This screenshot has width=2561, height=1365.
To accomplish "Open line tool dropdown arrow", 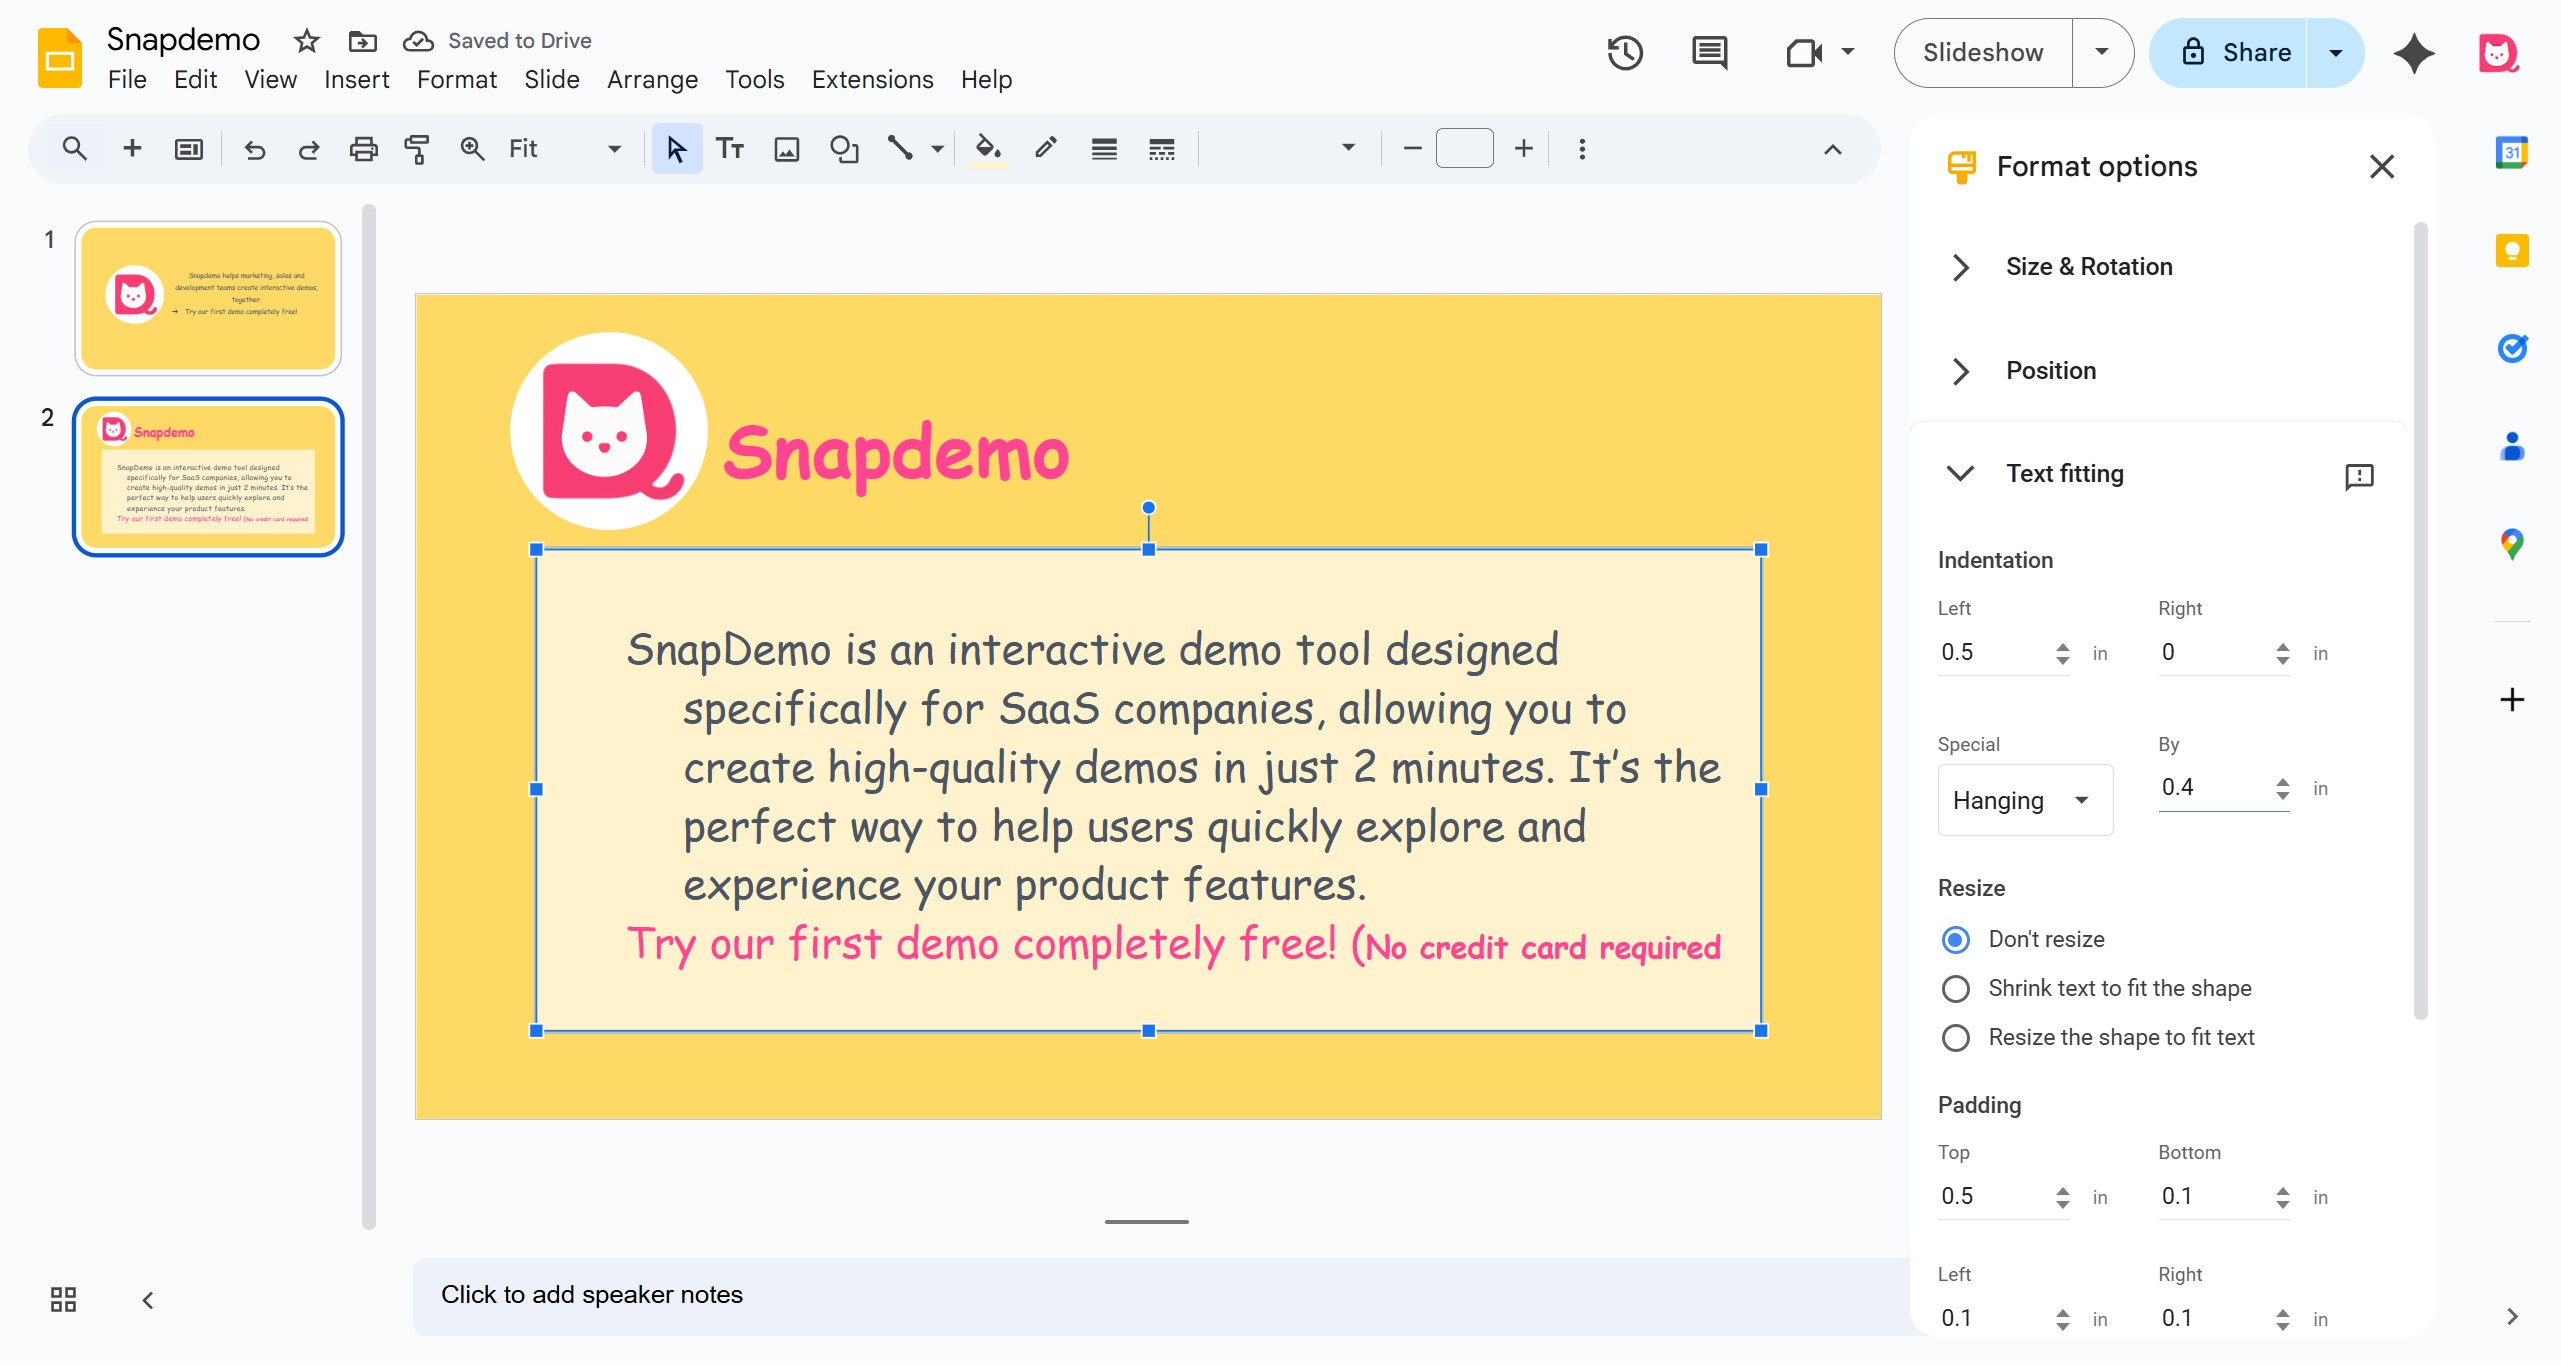I will click(937, 149).
